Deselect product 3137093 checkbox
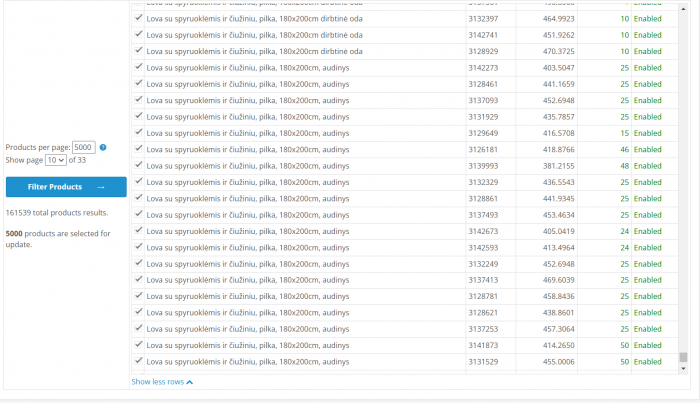 point(138,100)
